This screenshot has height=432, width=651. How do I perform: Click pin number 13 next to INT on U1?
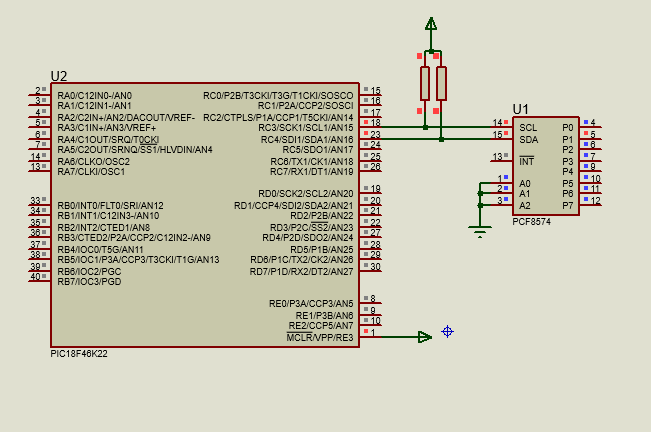(x=497, y=156)
